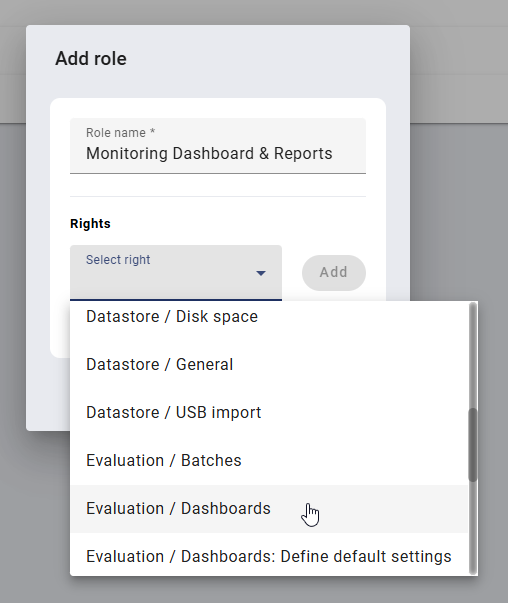Open the Select right combo box
Image resolution: width=508 pixels, height=603 pixels.
176,273
